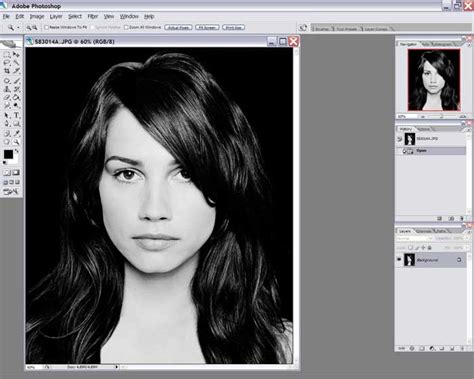Select the Crop tool
This screenshot has width=474, height=379.
point(7,71)
